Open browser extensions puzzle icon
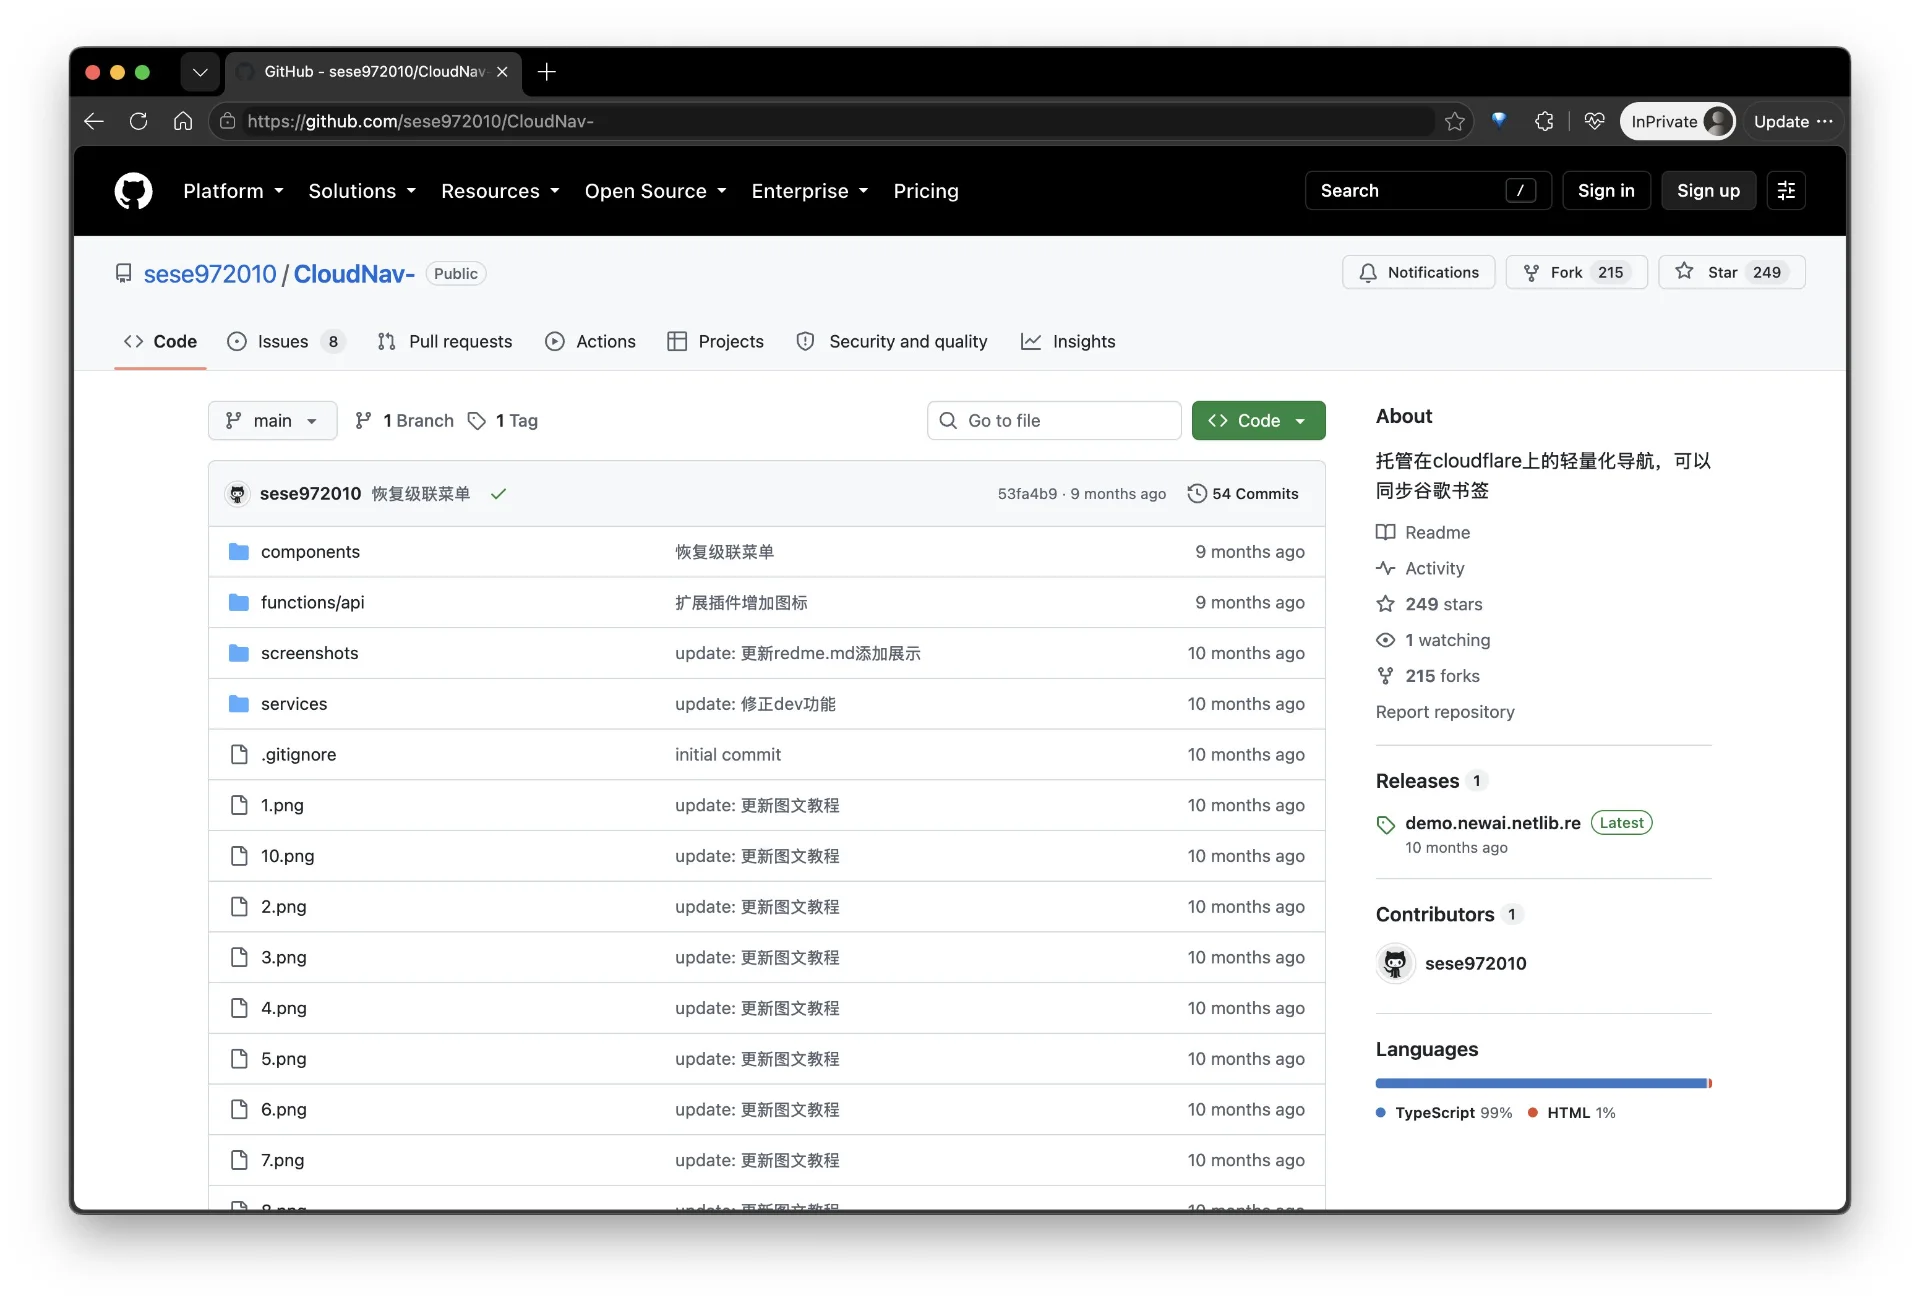The height and width of the screenshot is (1306, 1920). tap(1544, 121)
